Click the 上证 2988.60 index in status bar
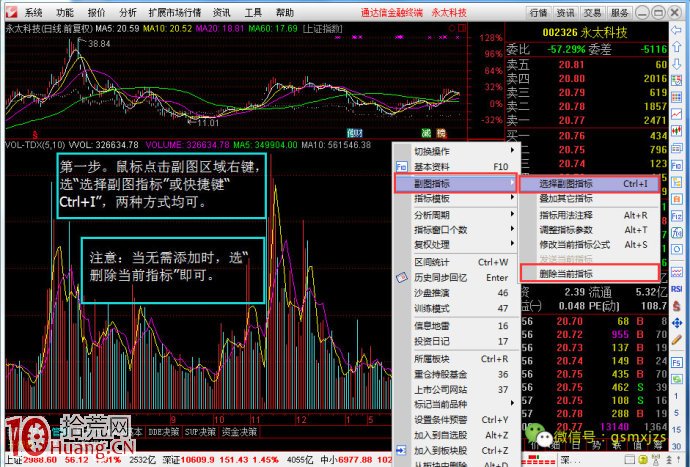 (31, 460)
